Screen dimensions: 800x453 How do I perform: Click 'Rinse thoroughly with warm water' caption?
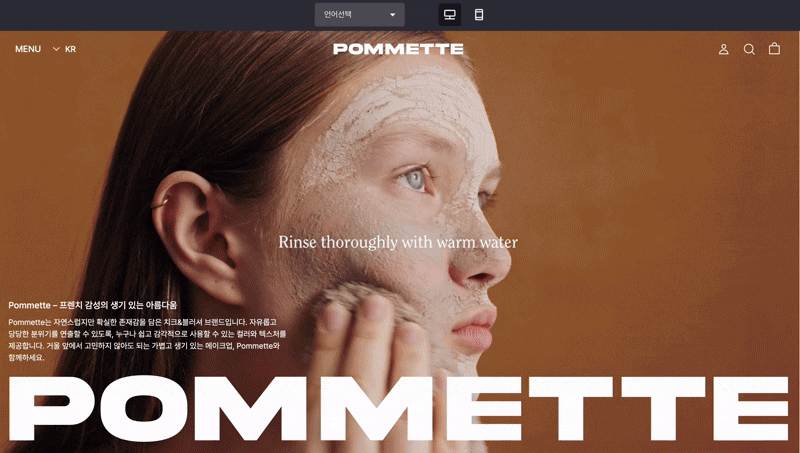(x=398, y=242)
